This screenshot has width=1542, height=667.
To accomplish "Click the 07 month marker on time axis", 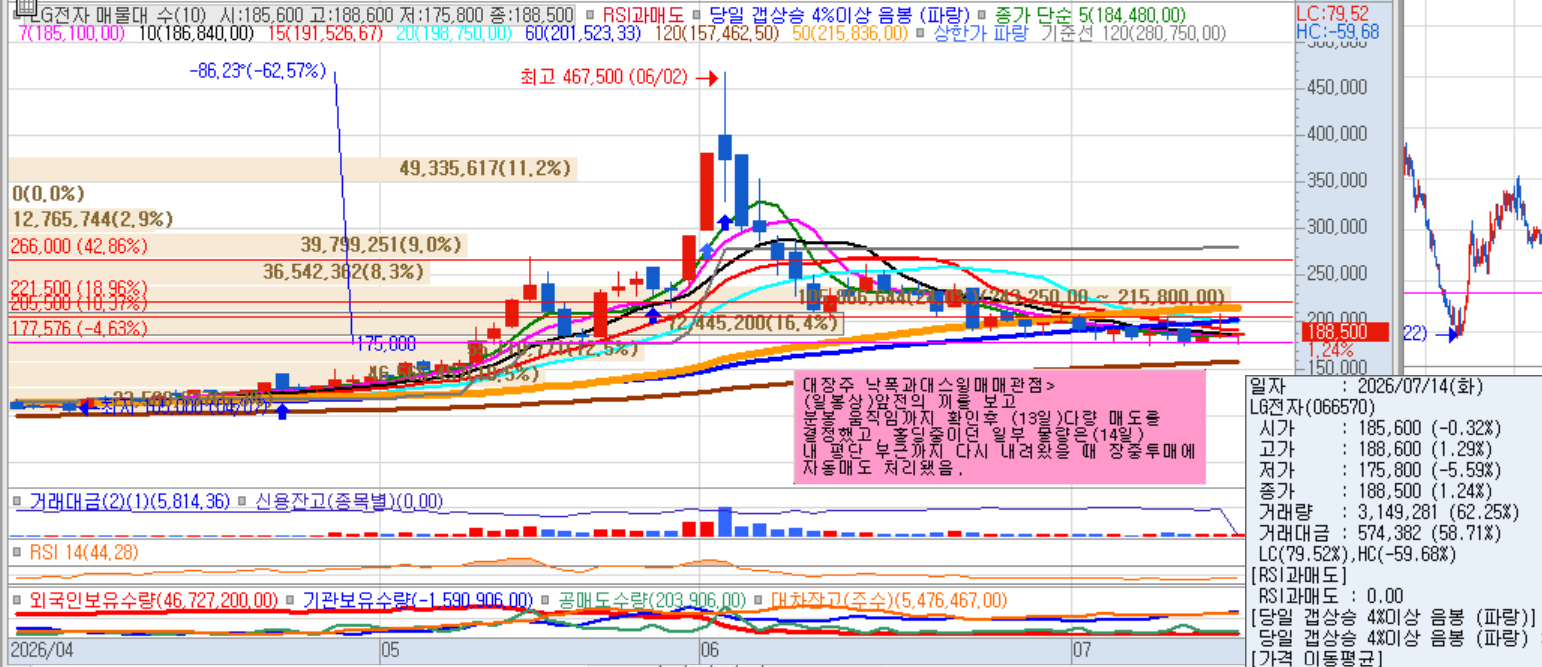I will pyautogui.click(x=1081, y=651).
